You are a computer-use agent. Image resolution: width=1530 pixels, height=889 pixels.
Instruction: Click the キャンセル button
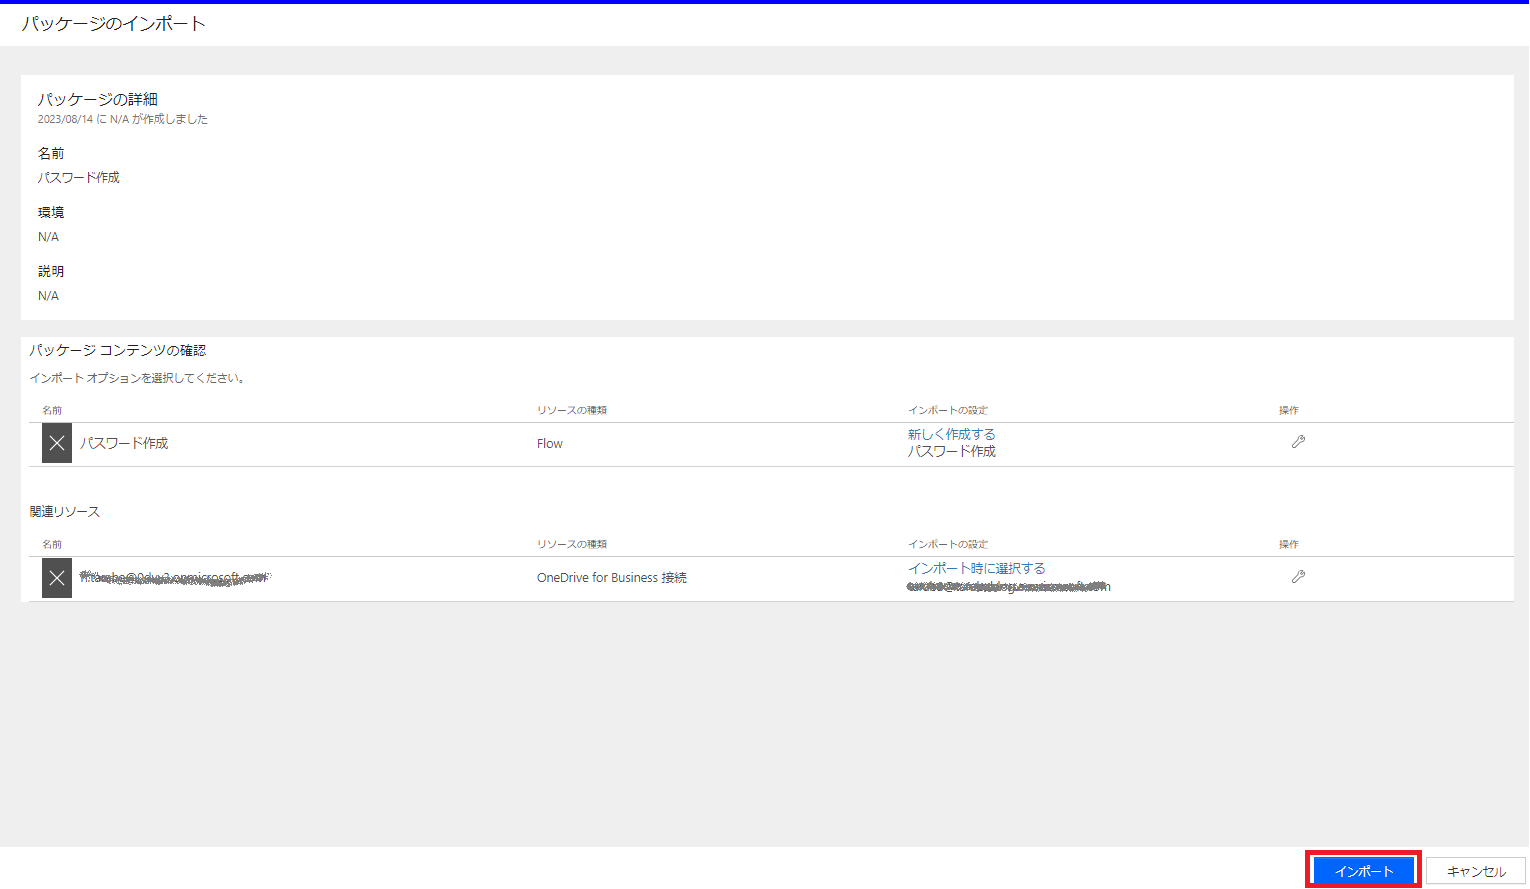click(x=1476, y=871)
